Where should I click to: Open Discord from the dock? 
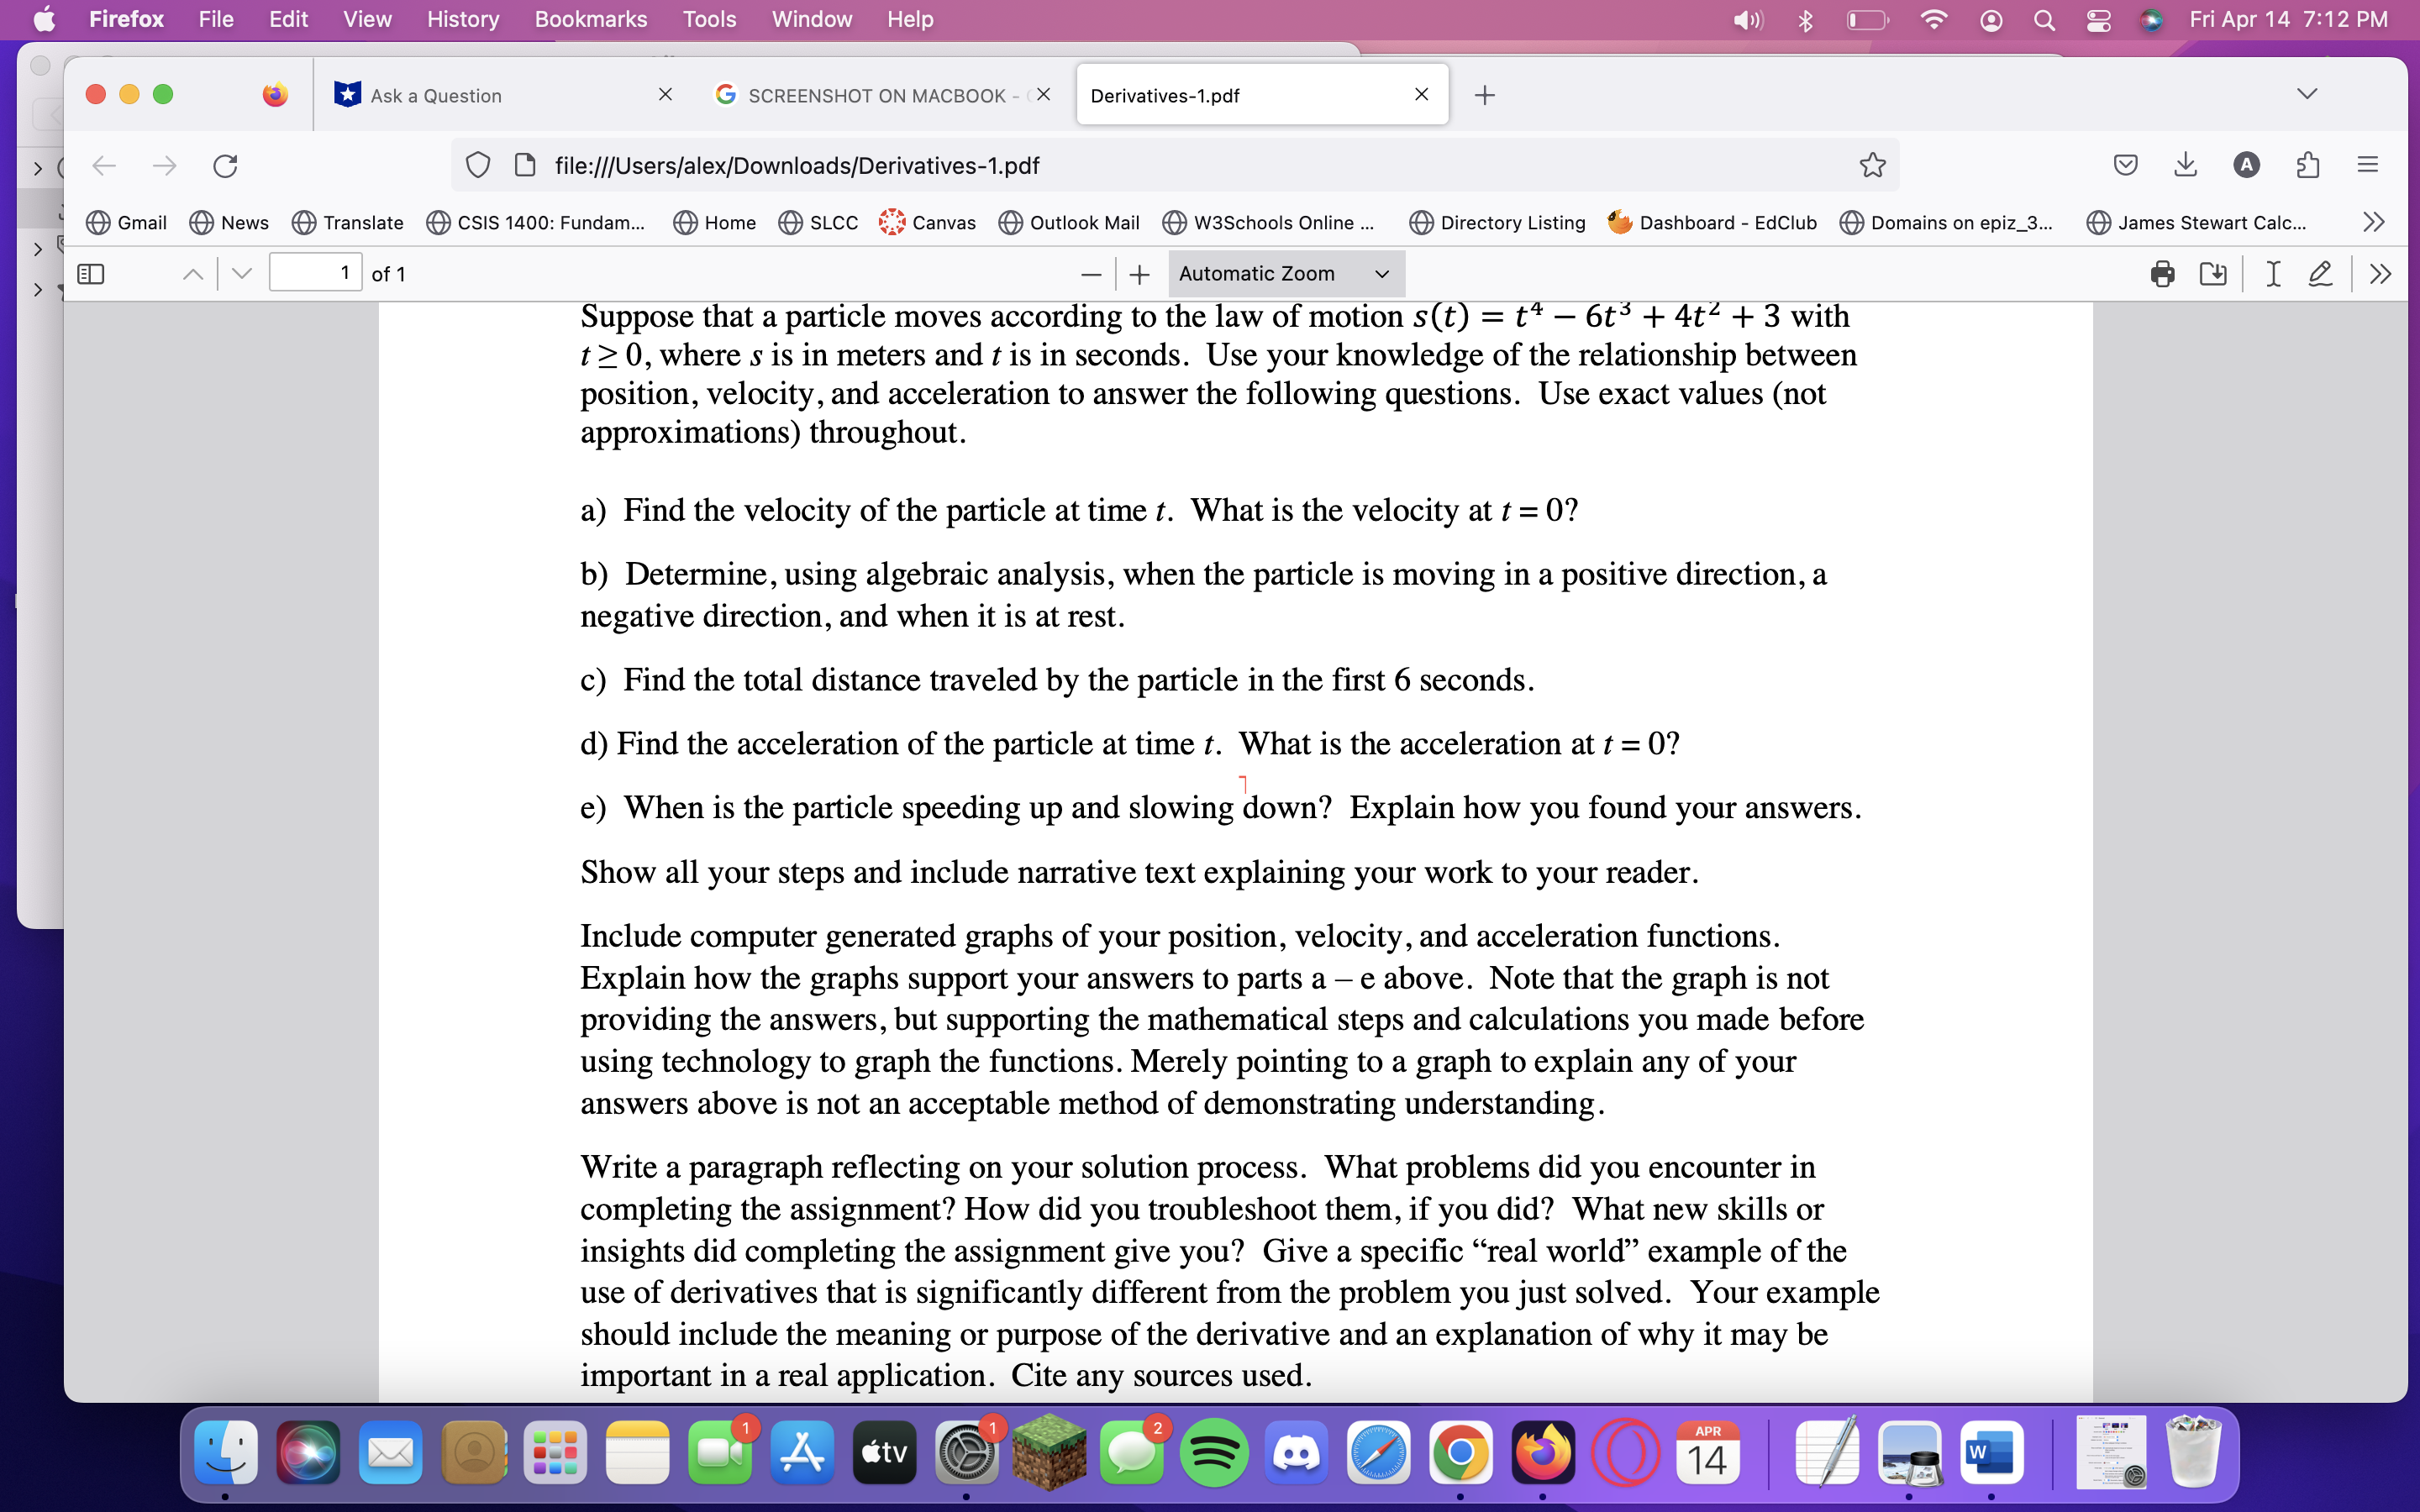click(1296, 1452)
